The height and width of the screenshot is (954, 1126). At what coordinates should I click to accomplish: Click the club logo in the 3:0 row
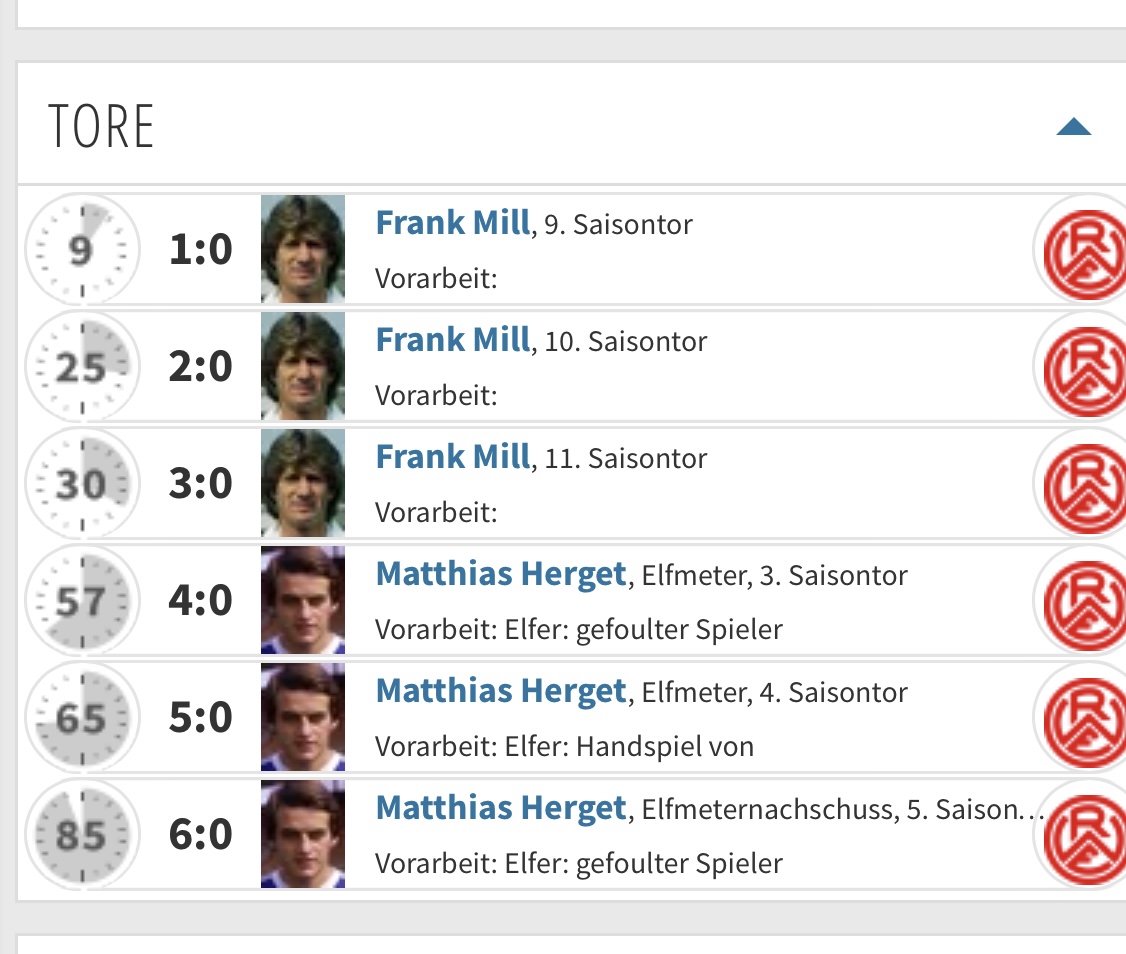pyautogui.click(x=1081, y=483)
